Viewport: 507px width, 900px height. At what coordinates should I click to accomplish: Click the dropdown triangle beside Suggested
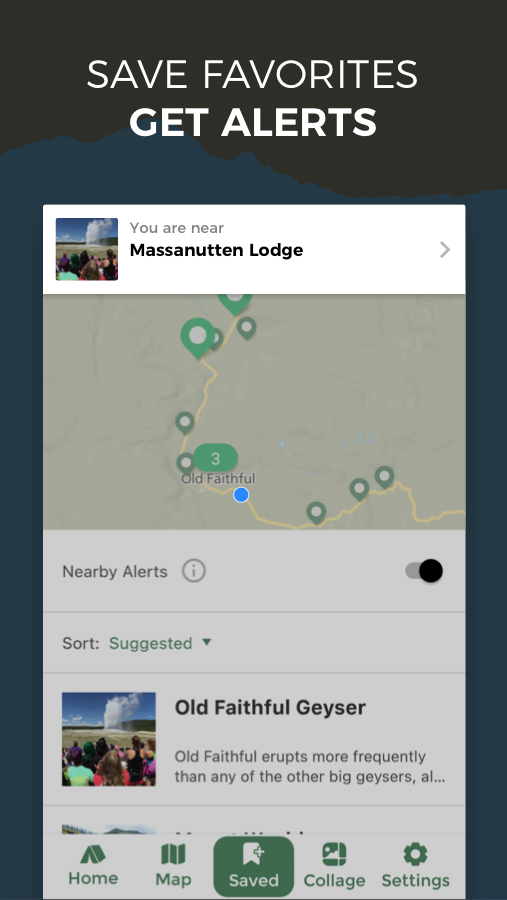[207, 642]
